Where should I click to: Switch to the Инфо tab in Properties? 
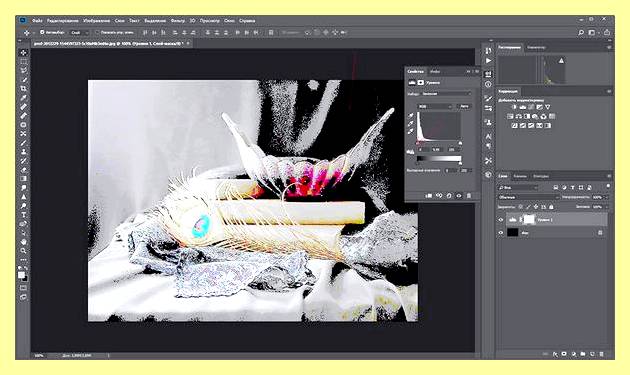(x=435, y=72)
